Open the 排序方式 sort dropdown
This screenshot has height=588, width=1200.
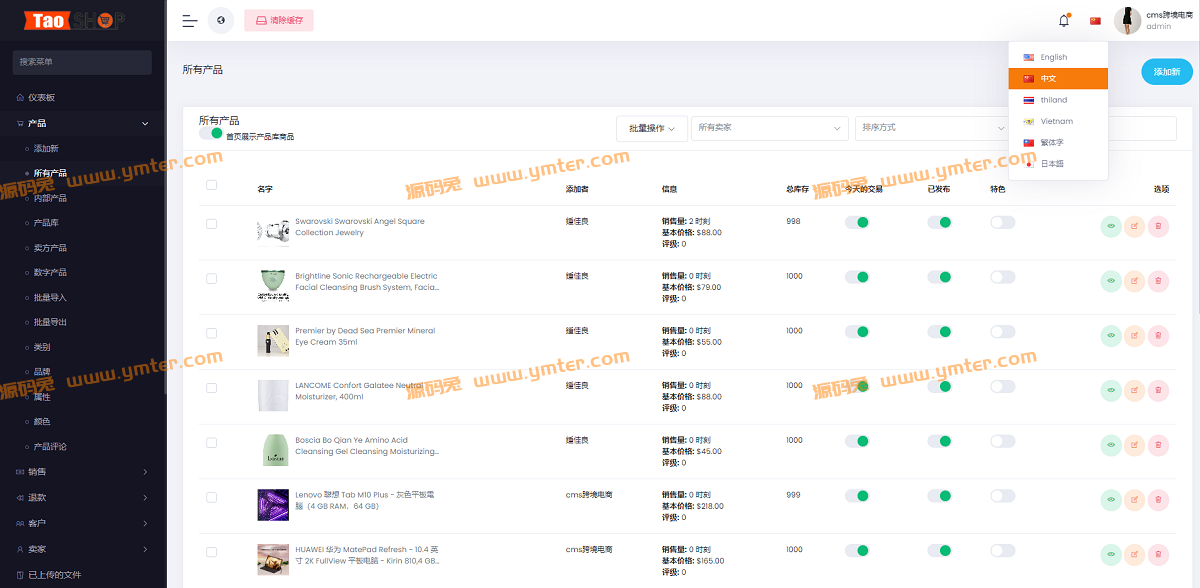[933, 128]
